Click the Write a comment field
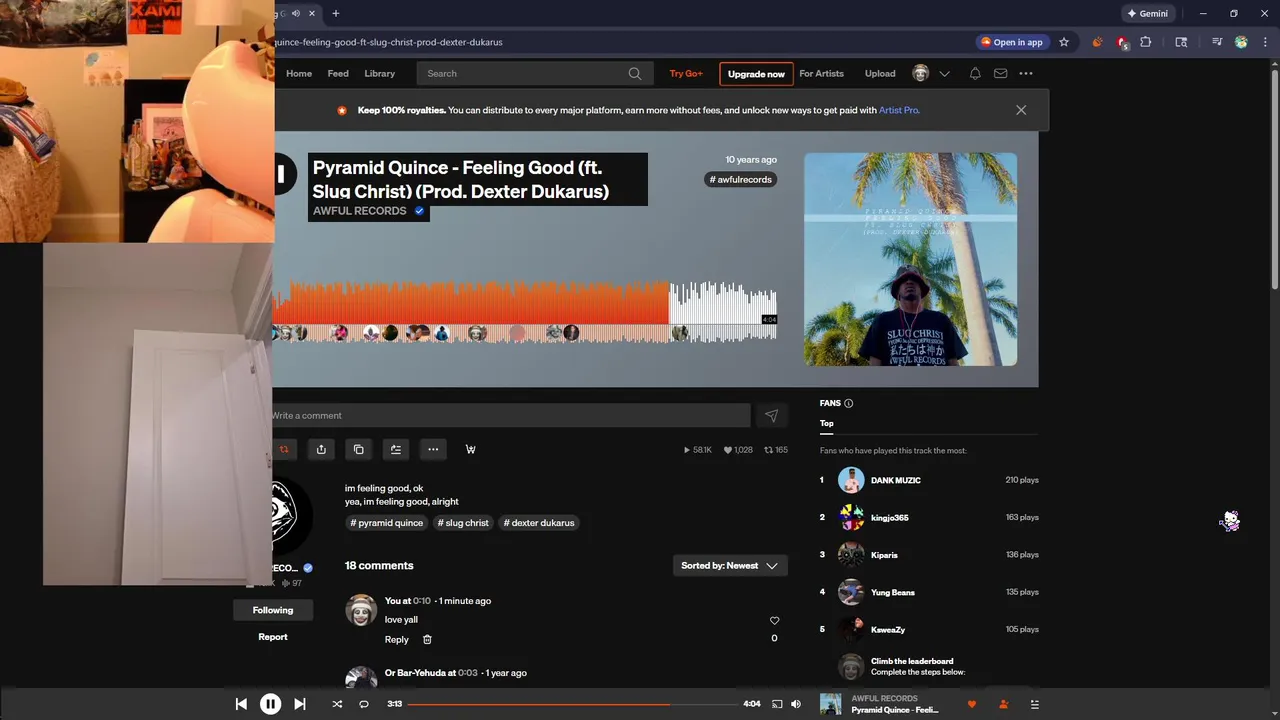 511,416
